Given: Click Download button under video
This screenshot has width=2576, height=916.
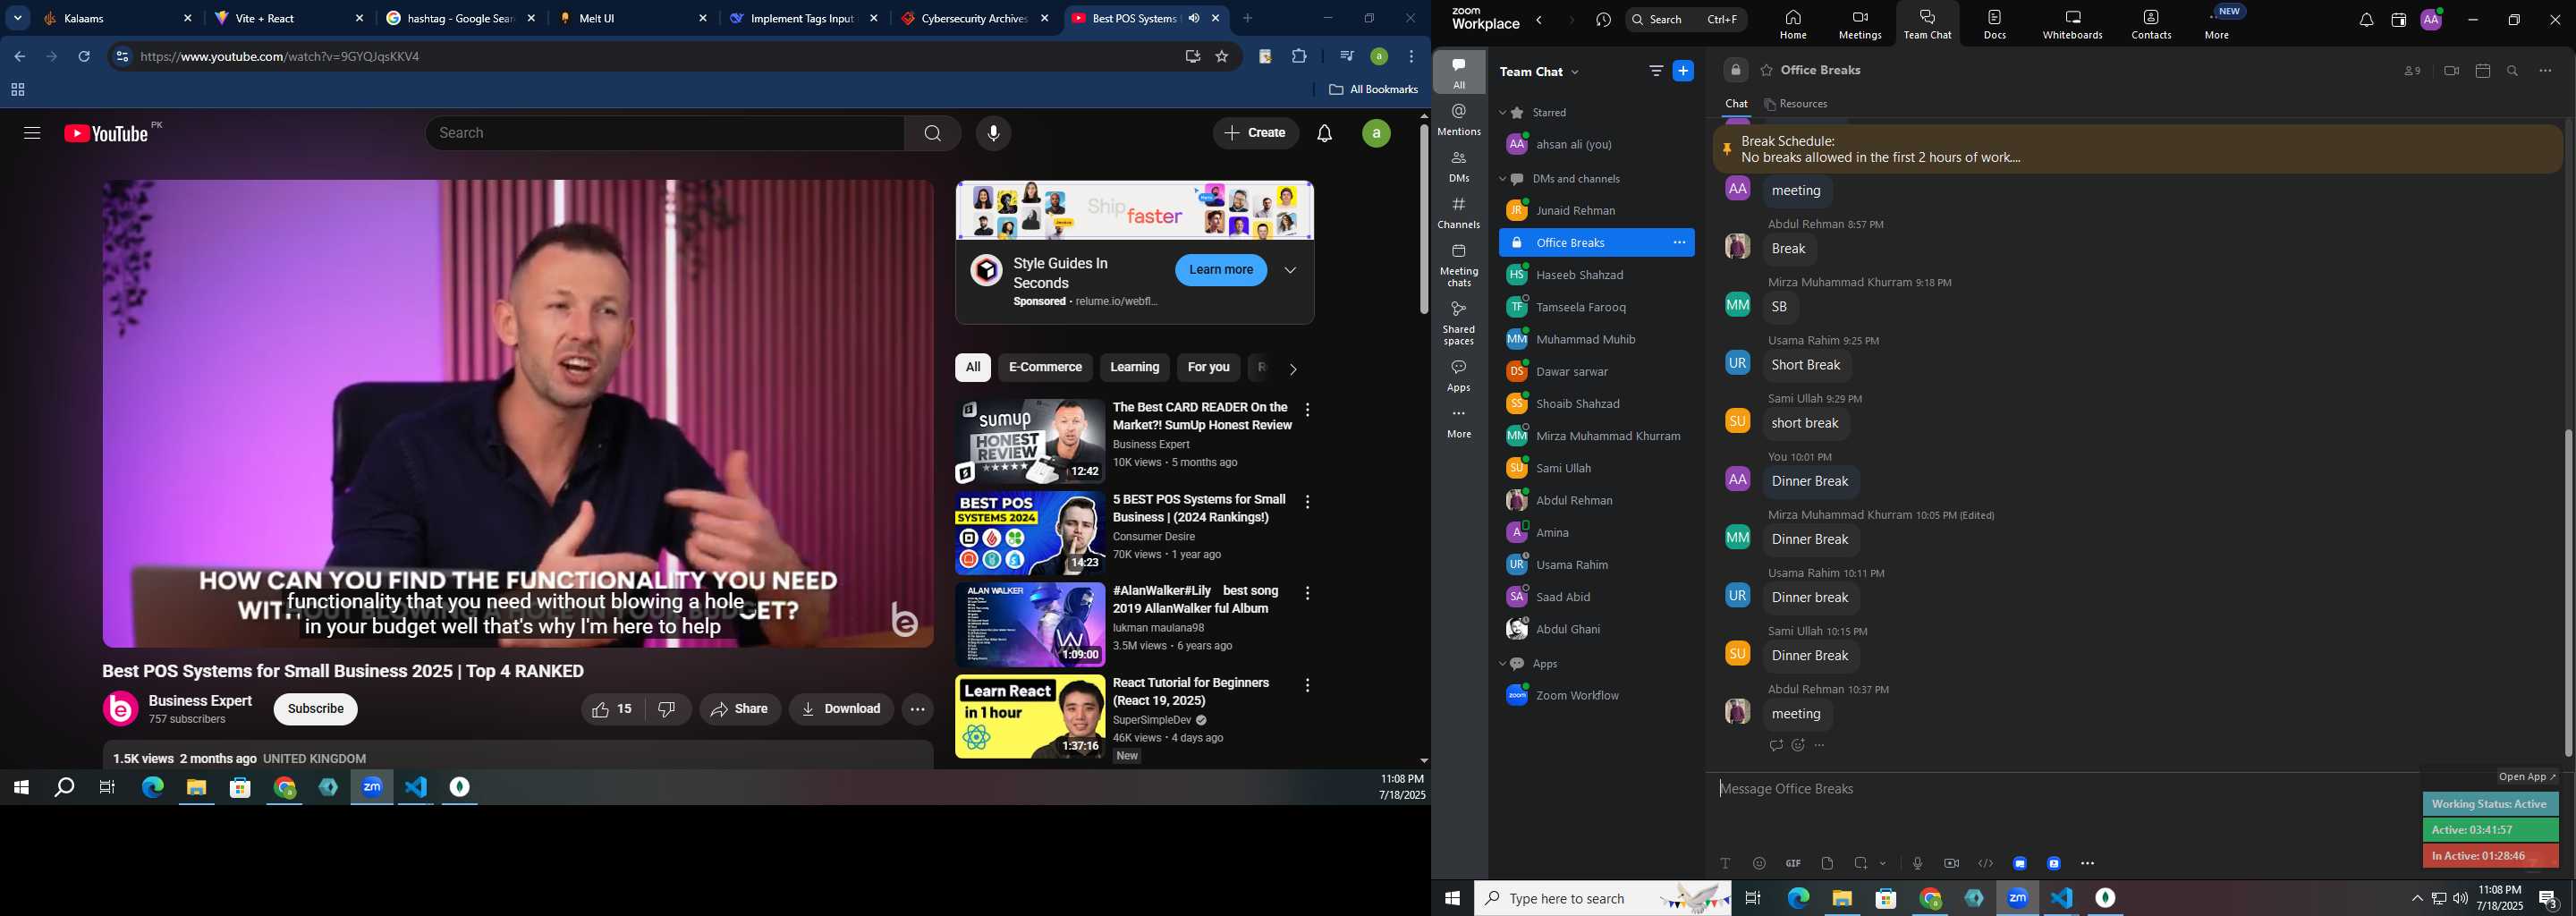Looking at the screenshot, I should tap(841, 709).
